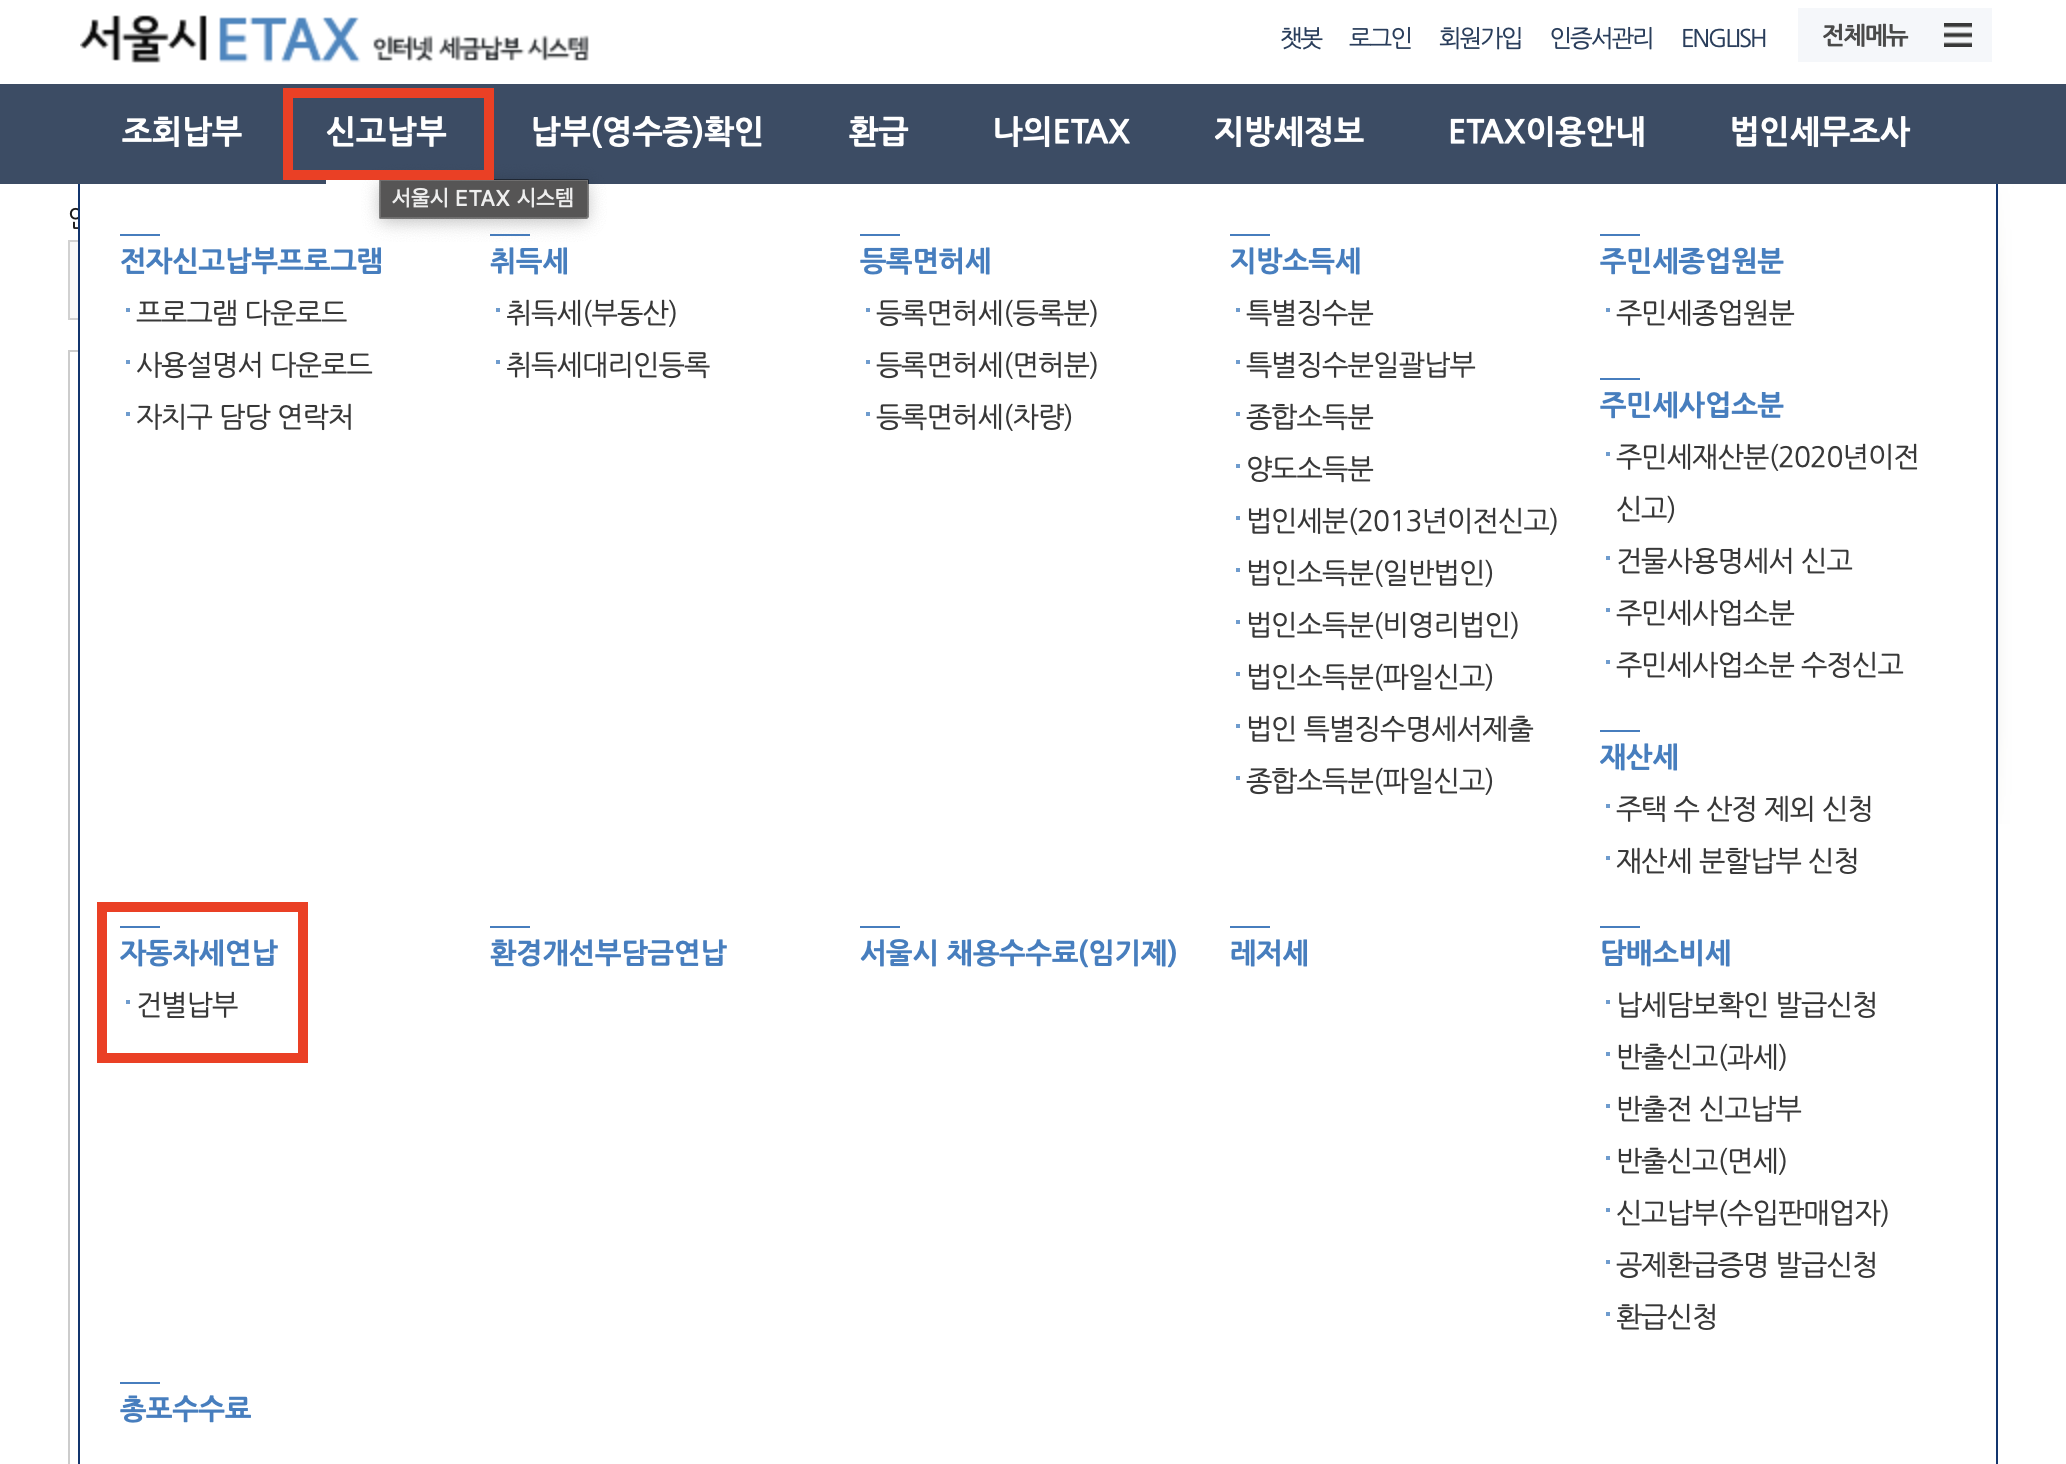This screenshot has height=1464, width=2066.
Task: Select 신고납부(수입판매업자)
Action: (x=1752, y=1212)
